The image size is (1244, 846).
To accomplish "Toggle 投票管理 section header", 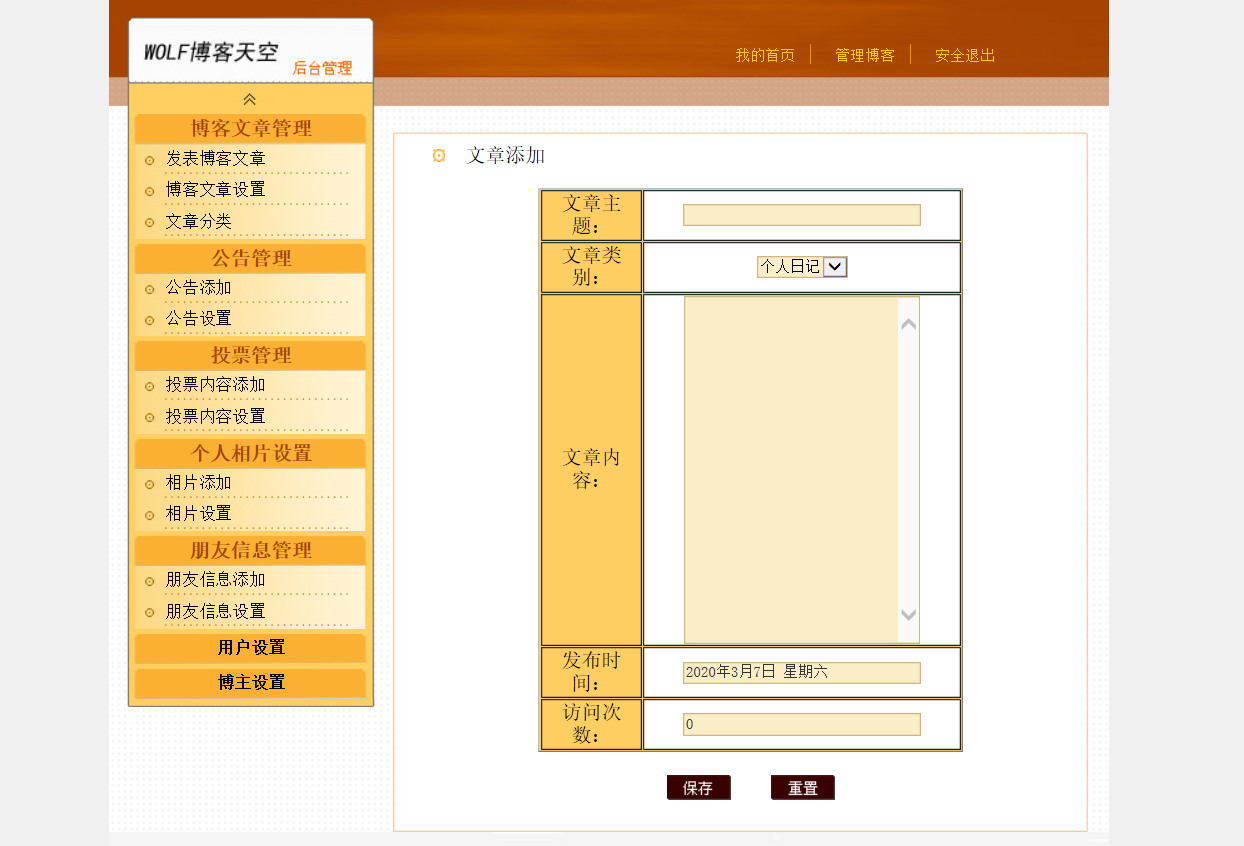I will [x=250, y=355].
